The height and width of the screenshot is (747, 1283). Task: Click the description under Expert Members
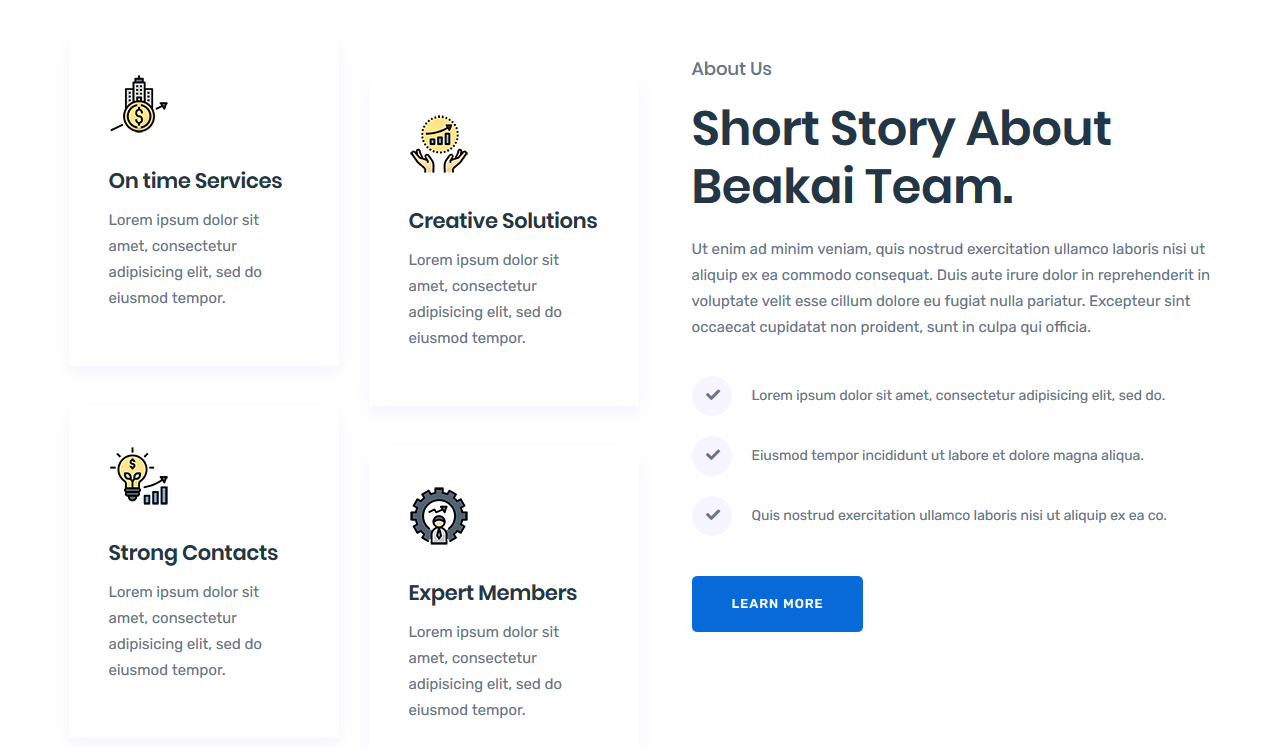pos(485,671)
